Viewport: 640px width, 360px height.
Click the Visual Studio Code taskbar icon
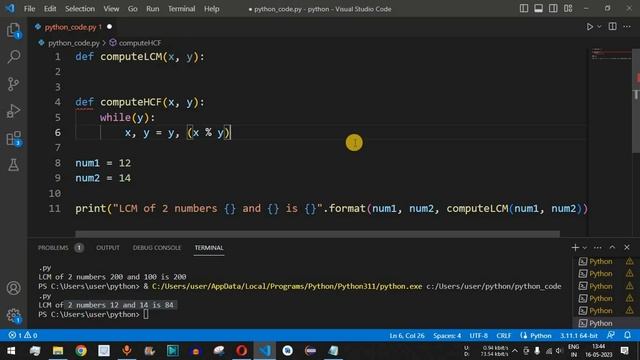264,351
